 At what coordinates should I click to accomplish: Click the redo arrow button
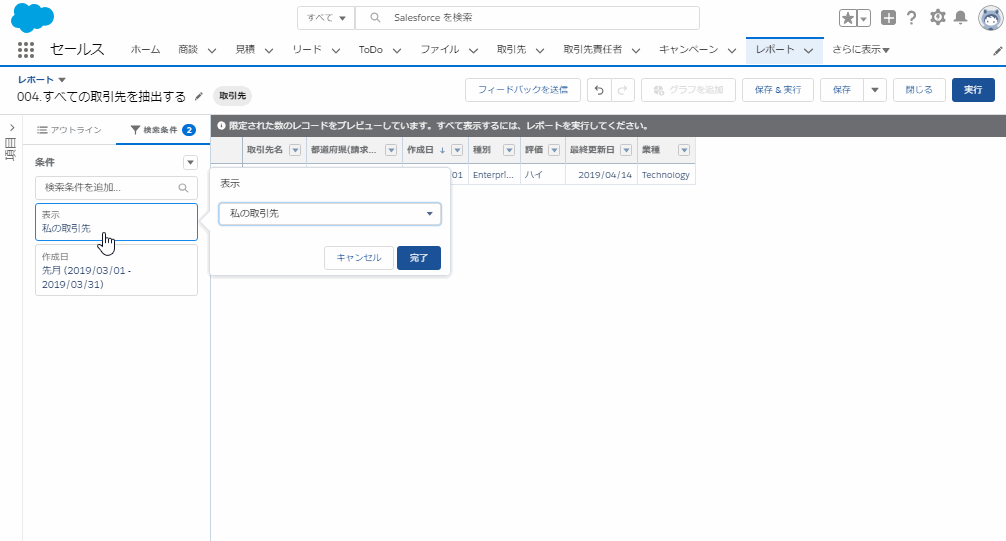622,90
